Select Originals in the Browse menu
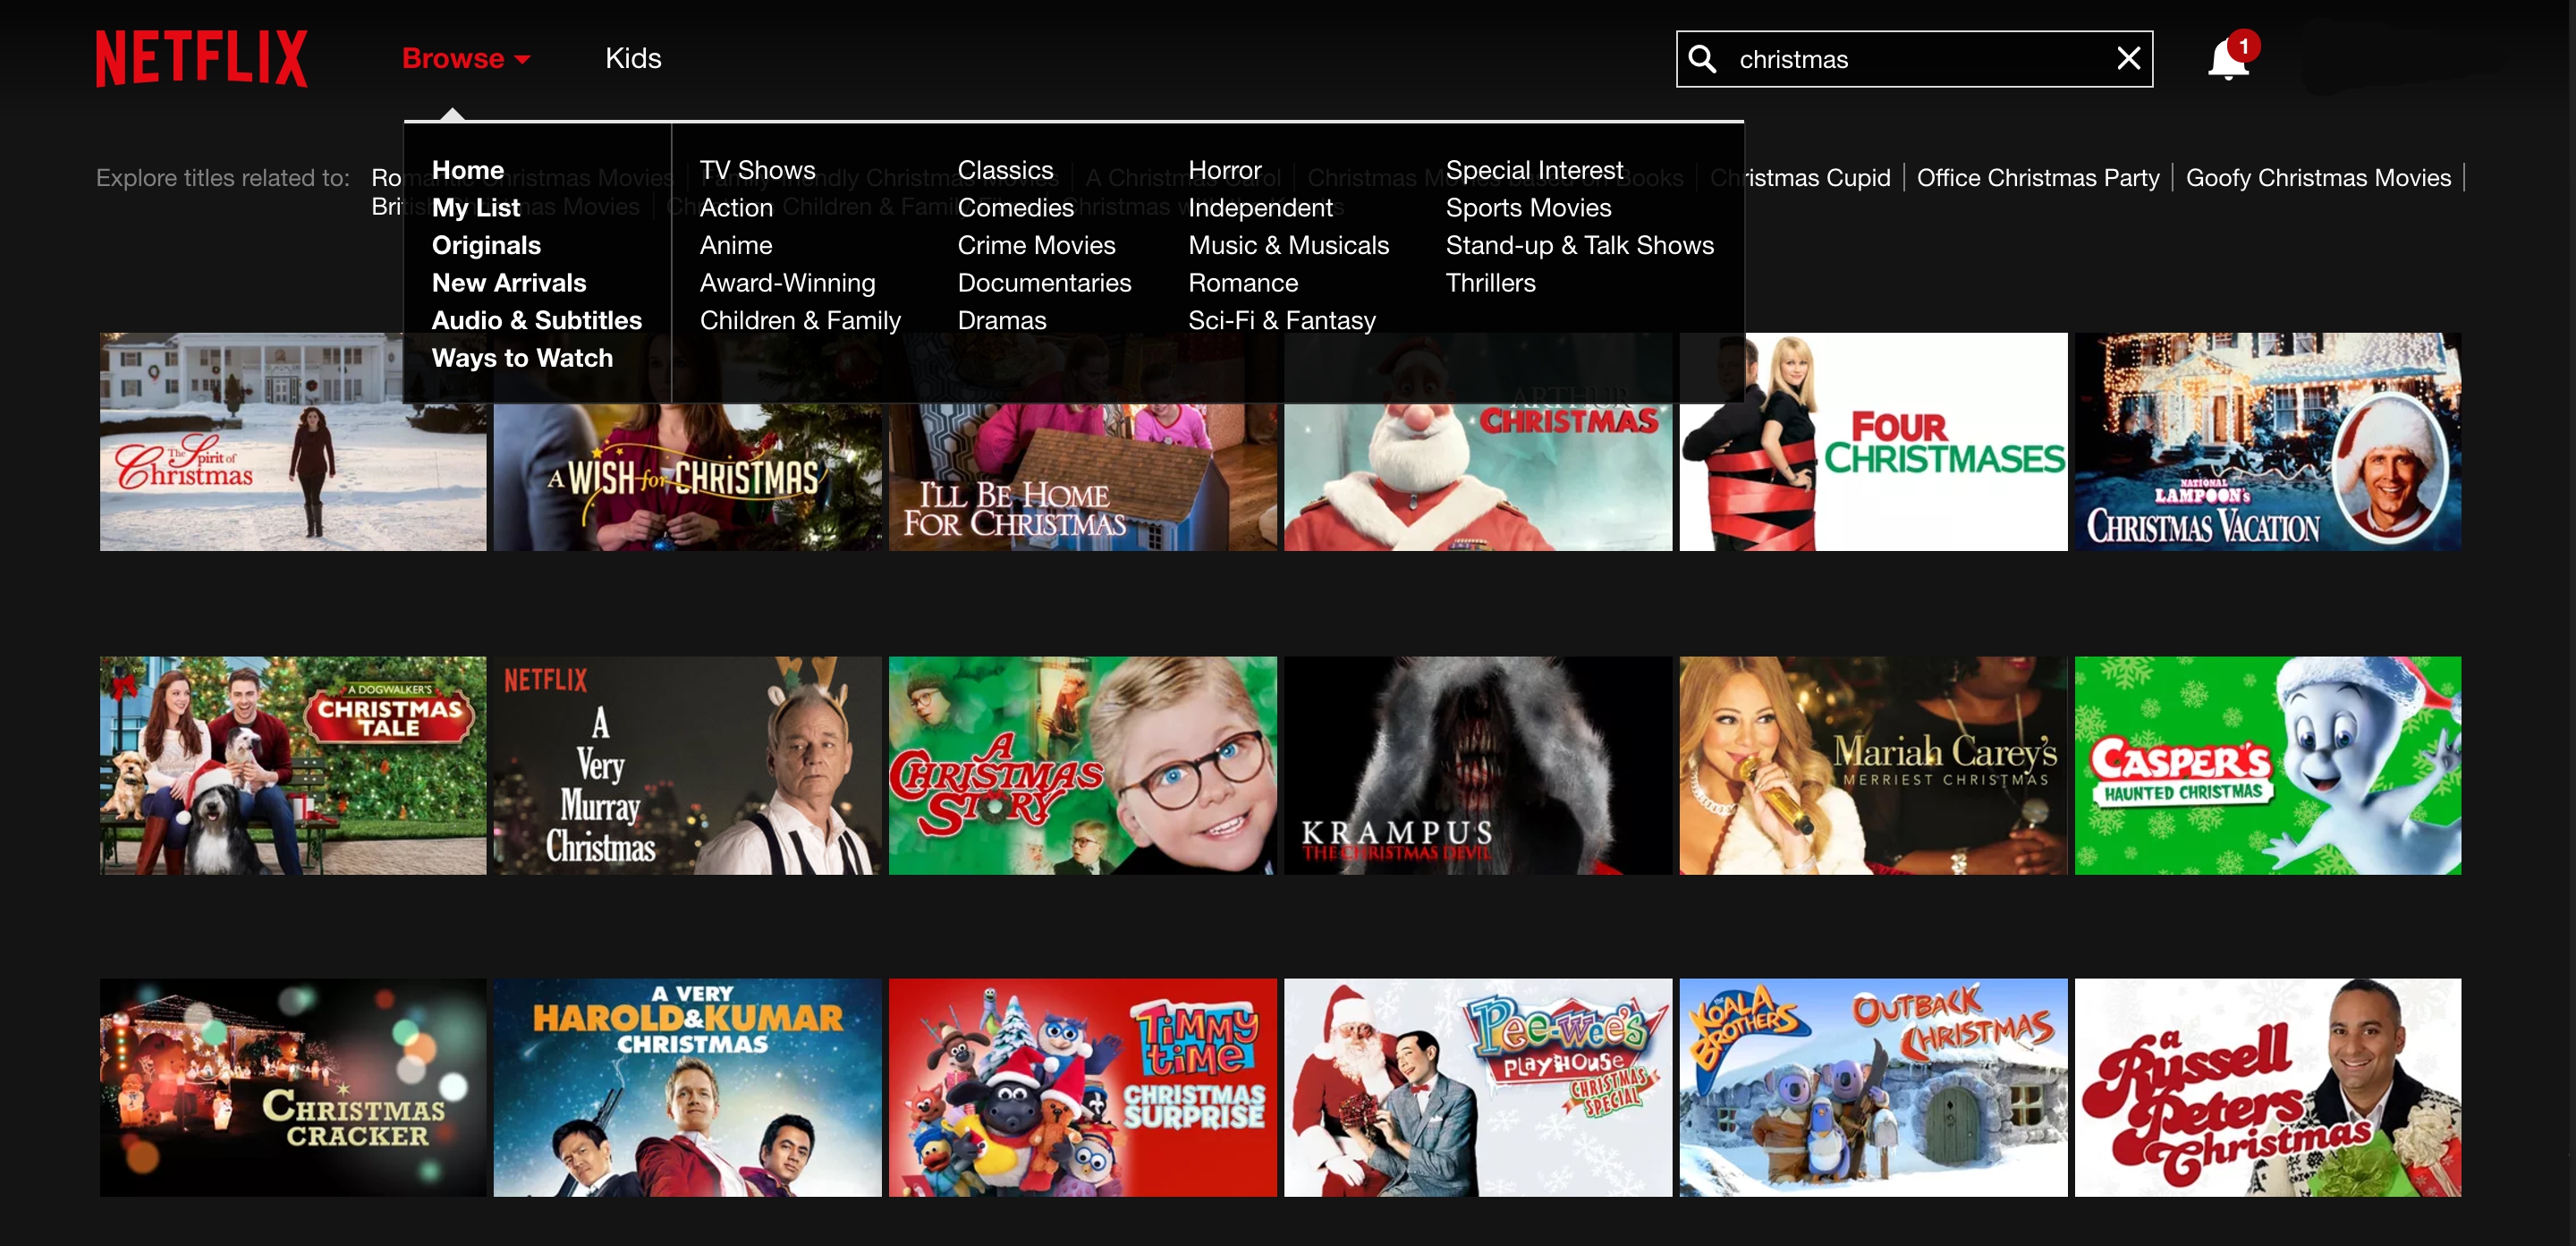The height and width of the screenshot is (1246, 2576). pyautogui.click(x=486, y=245)
